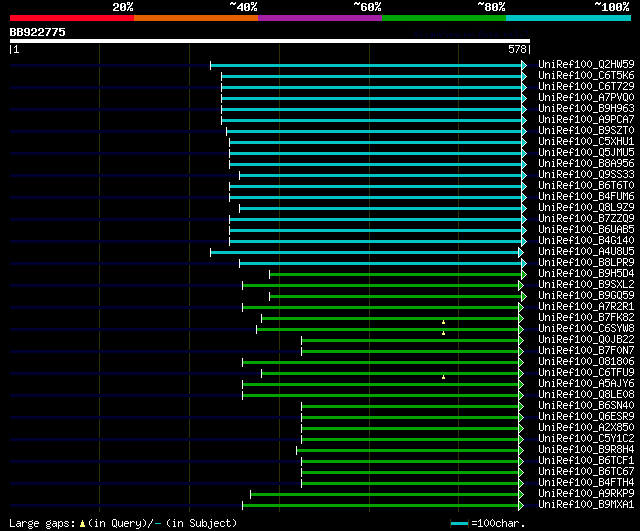Open the UniRef100_B6TCF1 label
This screenshot has width=640, height=531.
pos(586,461)
